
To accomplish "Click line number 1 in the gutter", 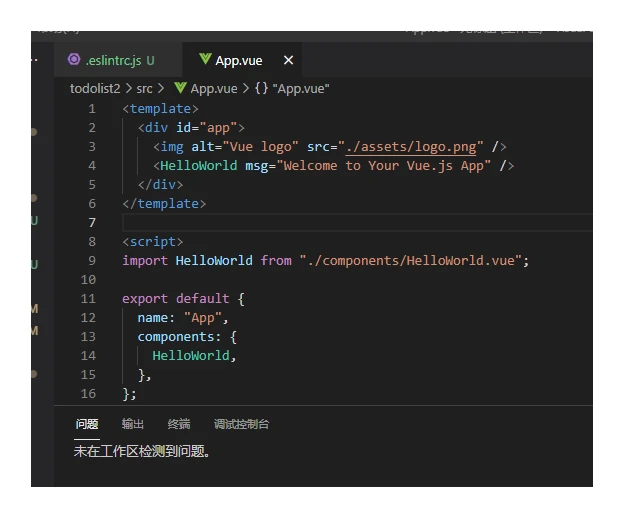I will [x=92, y=109].
